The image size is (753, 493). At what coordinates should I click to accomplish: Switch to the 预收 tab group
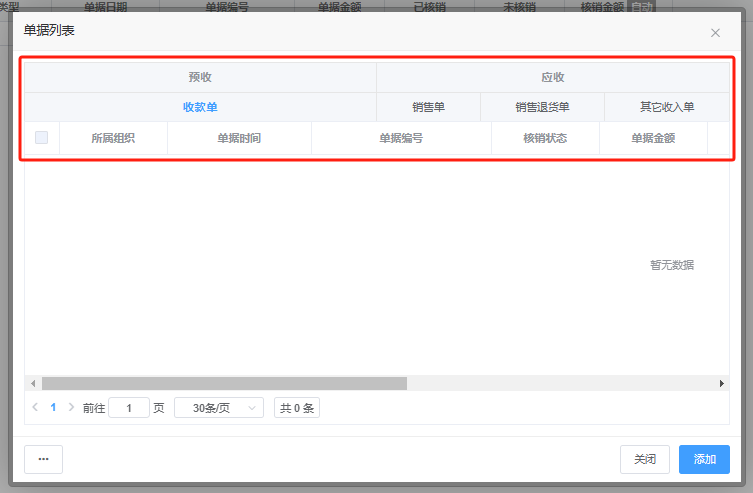pyautogui.click(x=200, y=77)
